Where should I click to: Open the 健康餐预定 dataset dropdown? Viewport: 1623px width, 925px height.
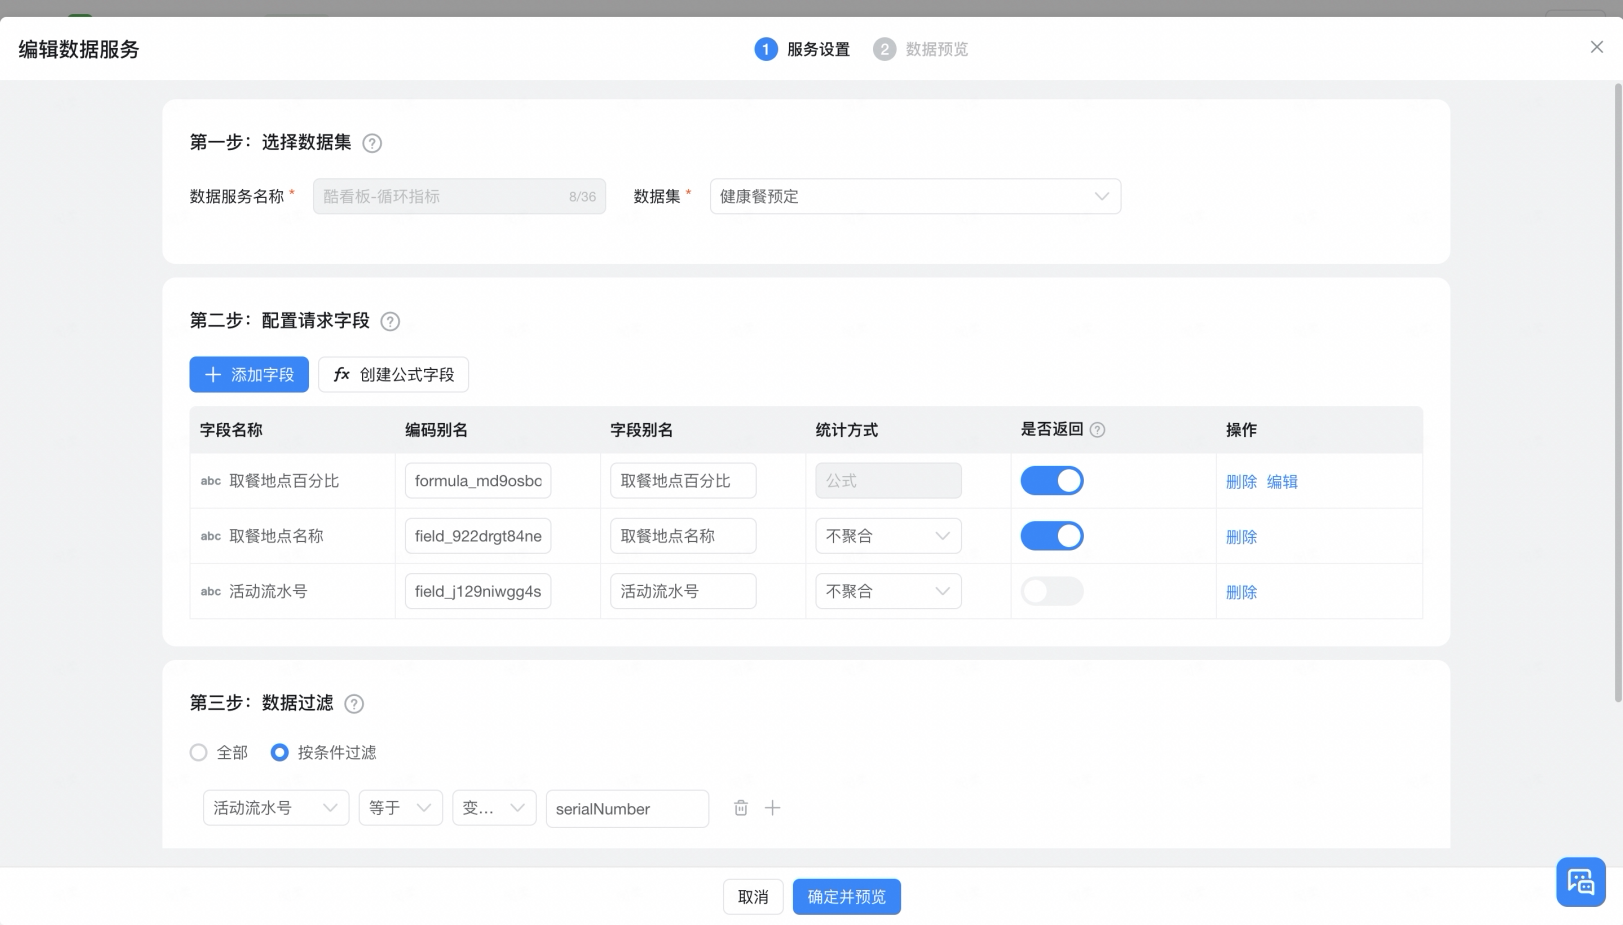click(915, 196)
